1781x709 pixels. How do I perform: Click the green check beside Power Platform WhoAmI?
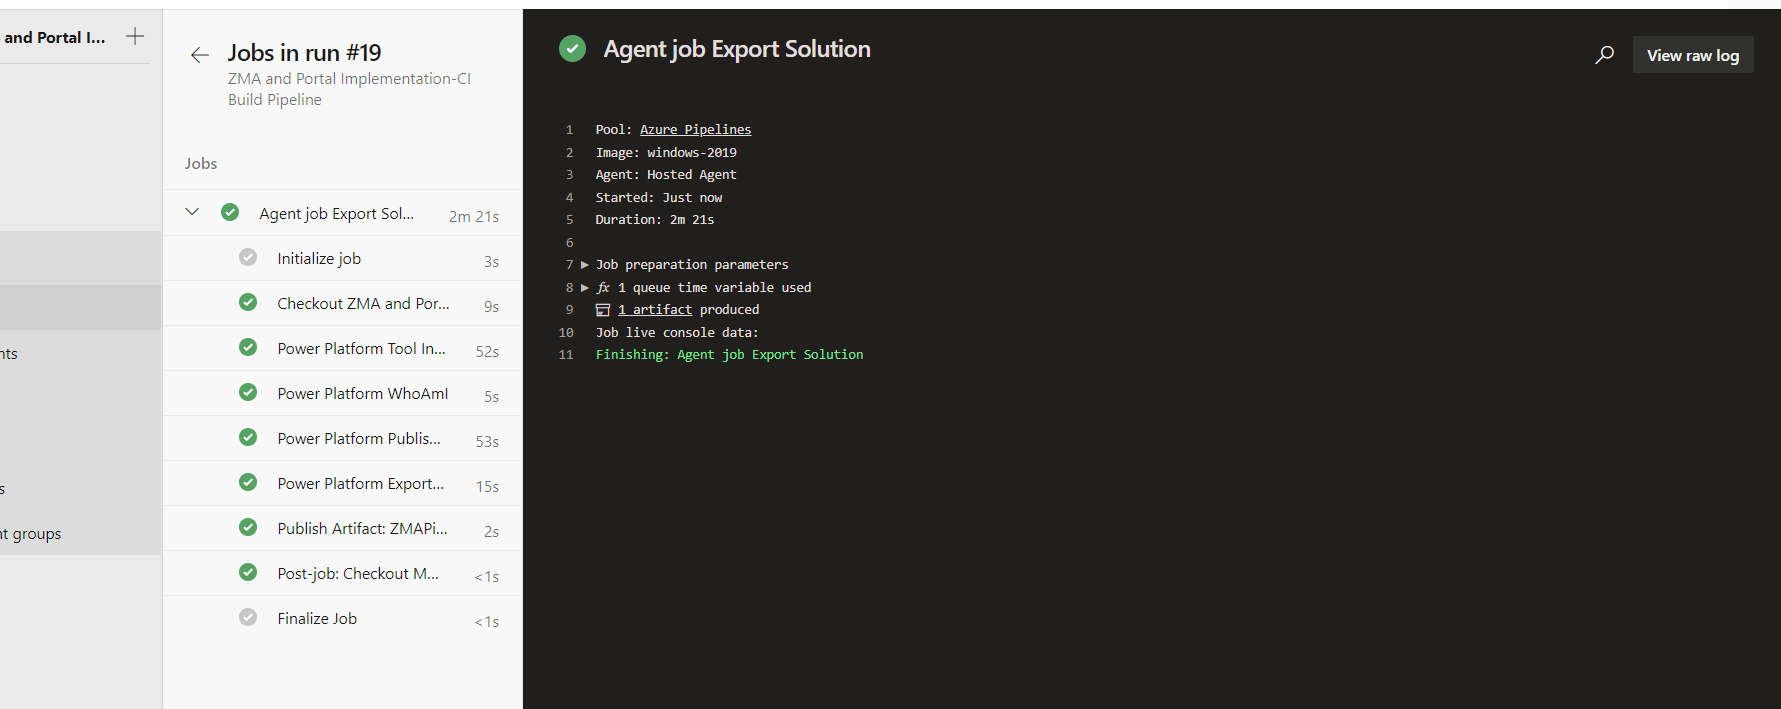248,393
